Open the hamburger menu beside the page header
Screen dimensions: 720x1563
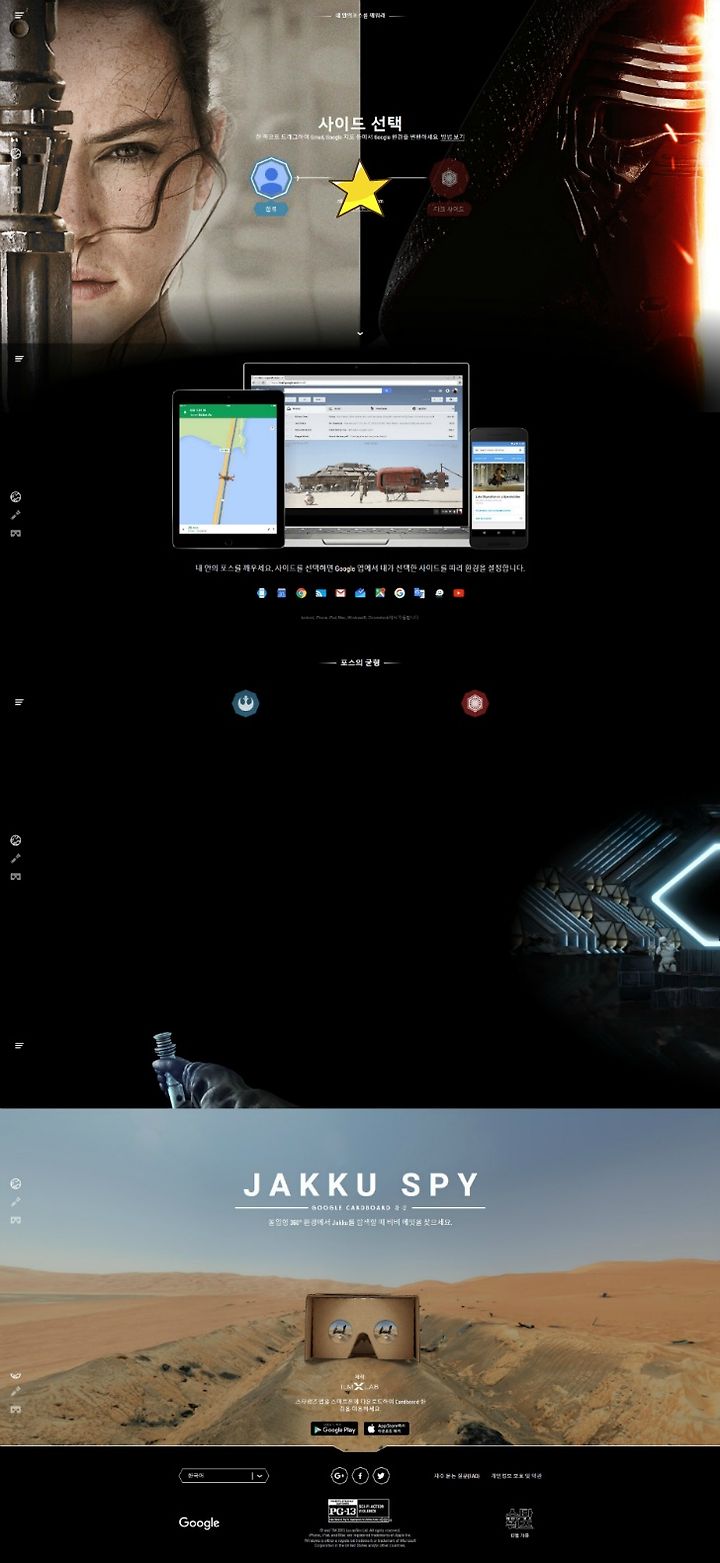tap(19, 16)
